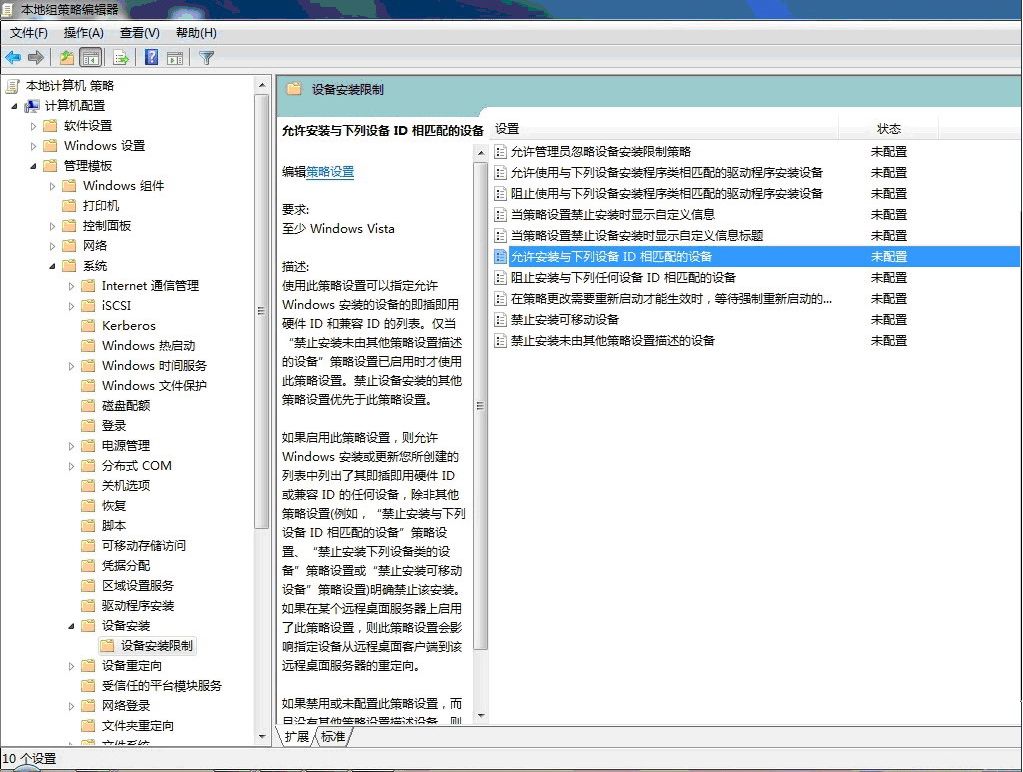Click the Up one level folder icon

[x=67, y=58]
